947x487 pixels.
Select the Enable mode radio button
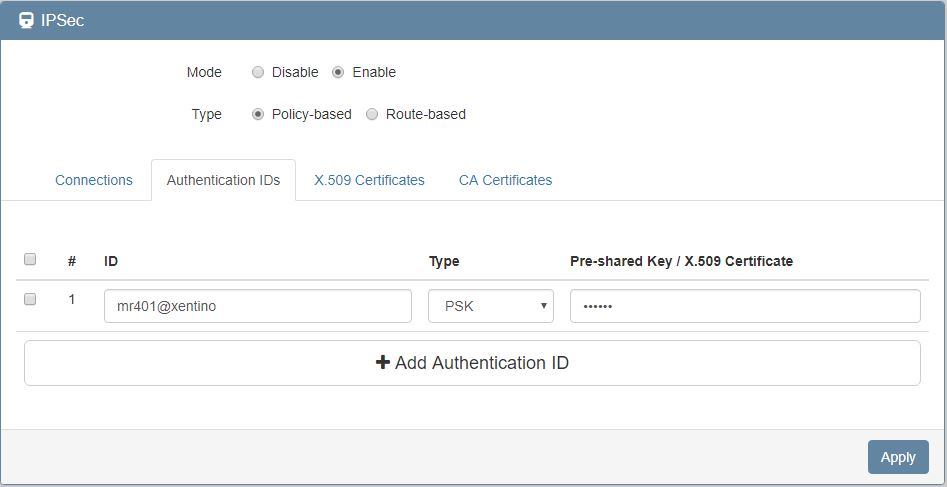[338, 72]
